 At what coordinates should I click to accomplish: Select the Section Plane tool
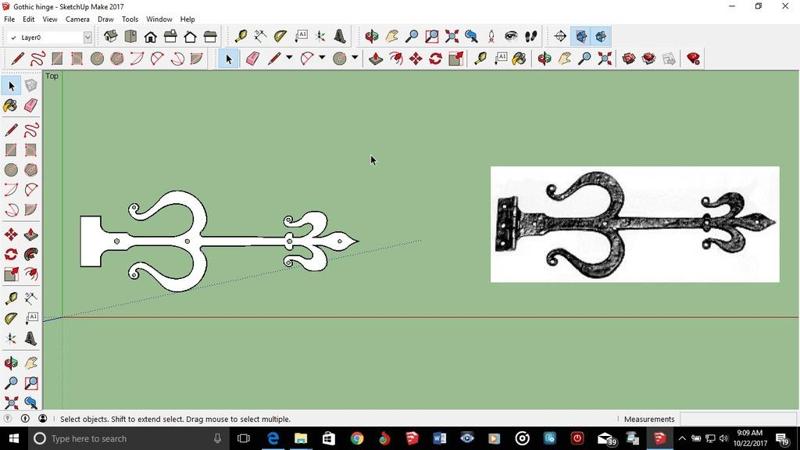[560, 36]
